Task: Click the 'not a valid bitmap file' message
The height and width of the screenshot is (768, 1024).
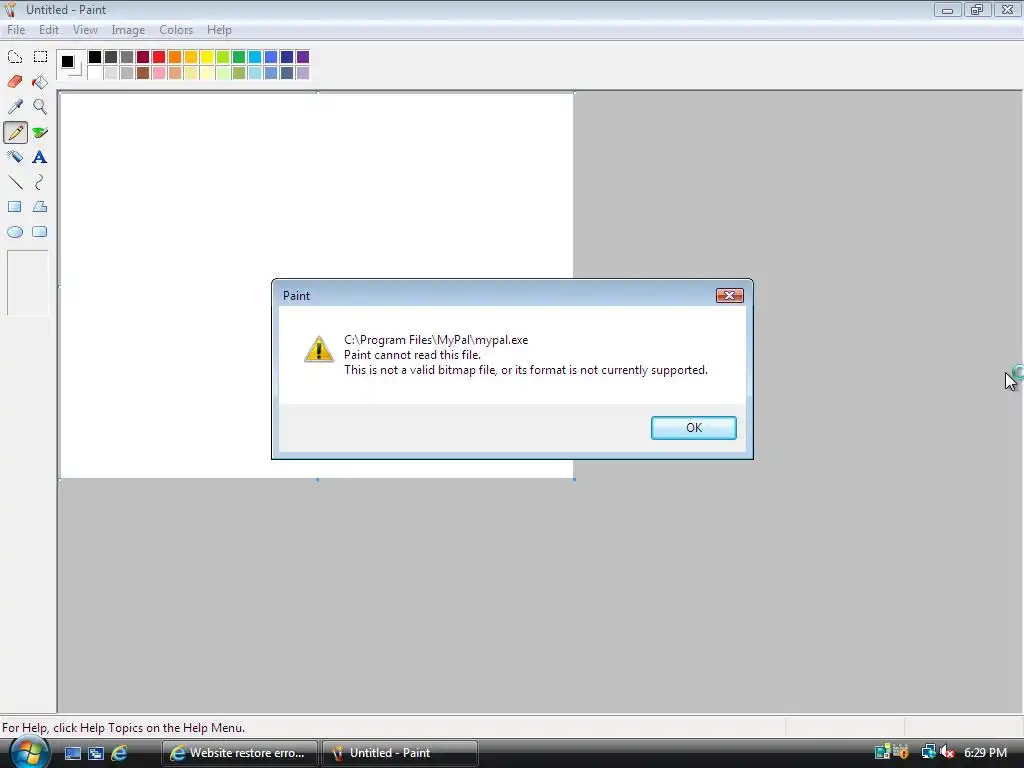Action: (x=526, y=370)
